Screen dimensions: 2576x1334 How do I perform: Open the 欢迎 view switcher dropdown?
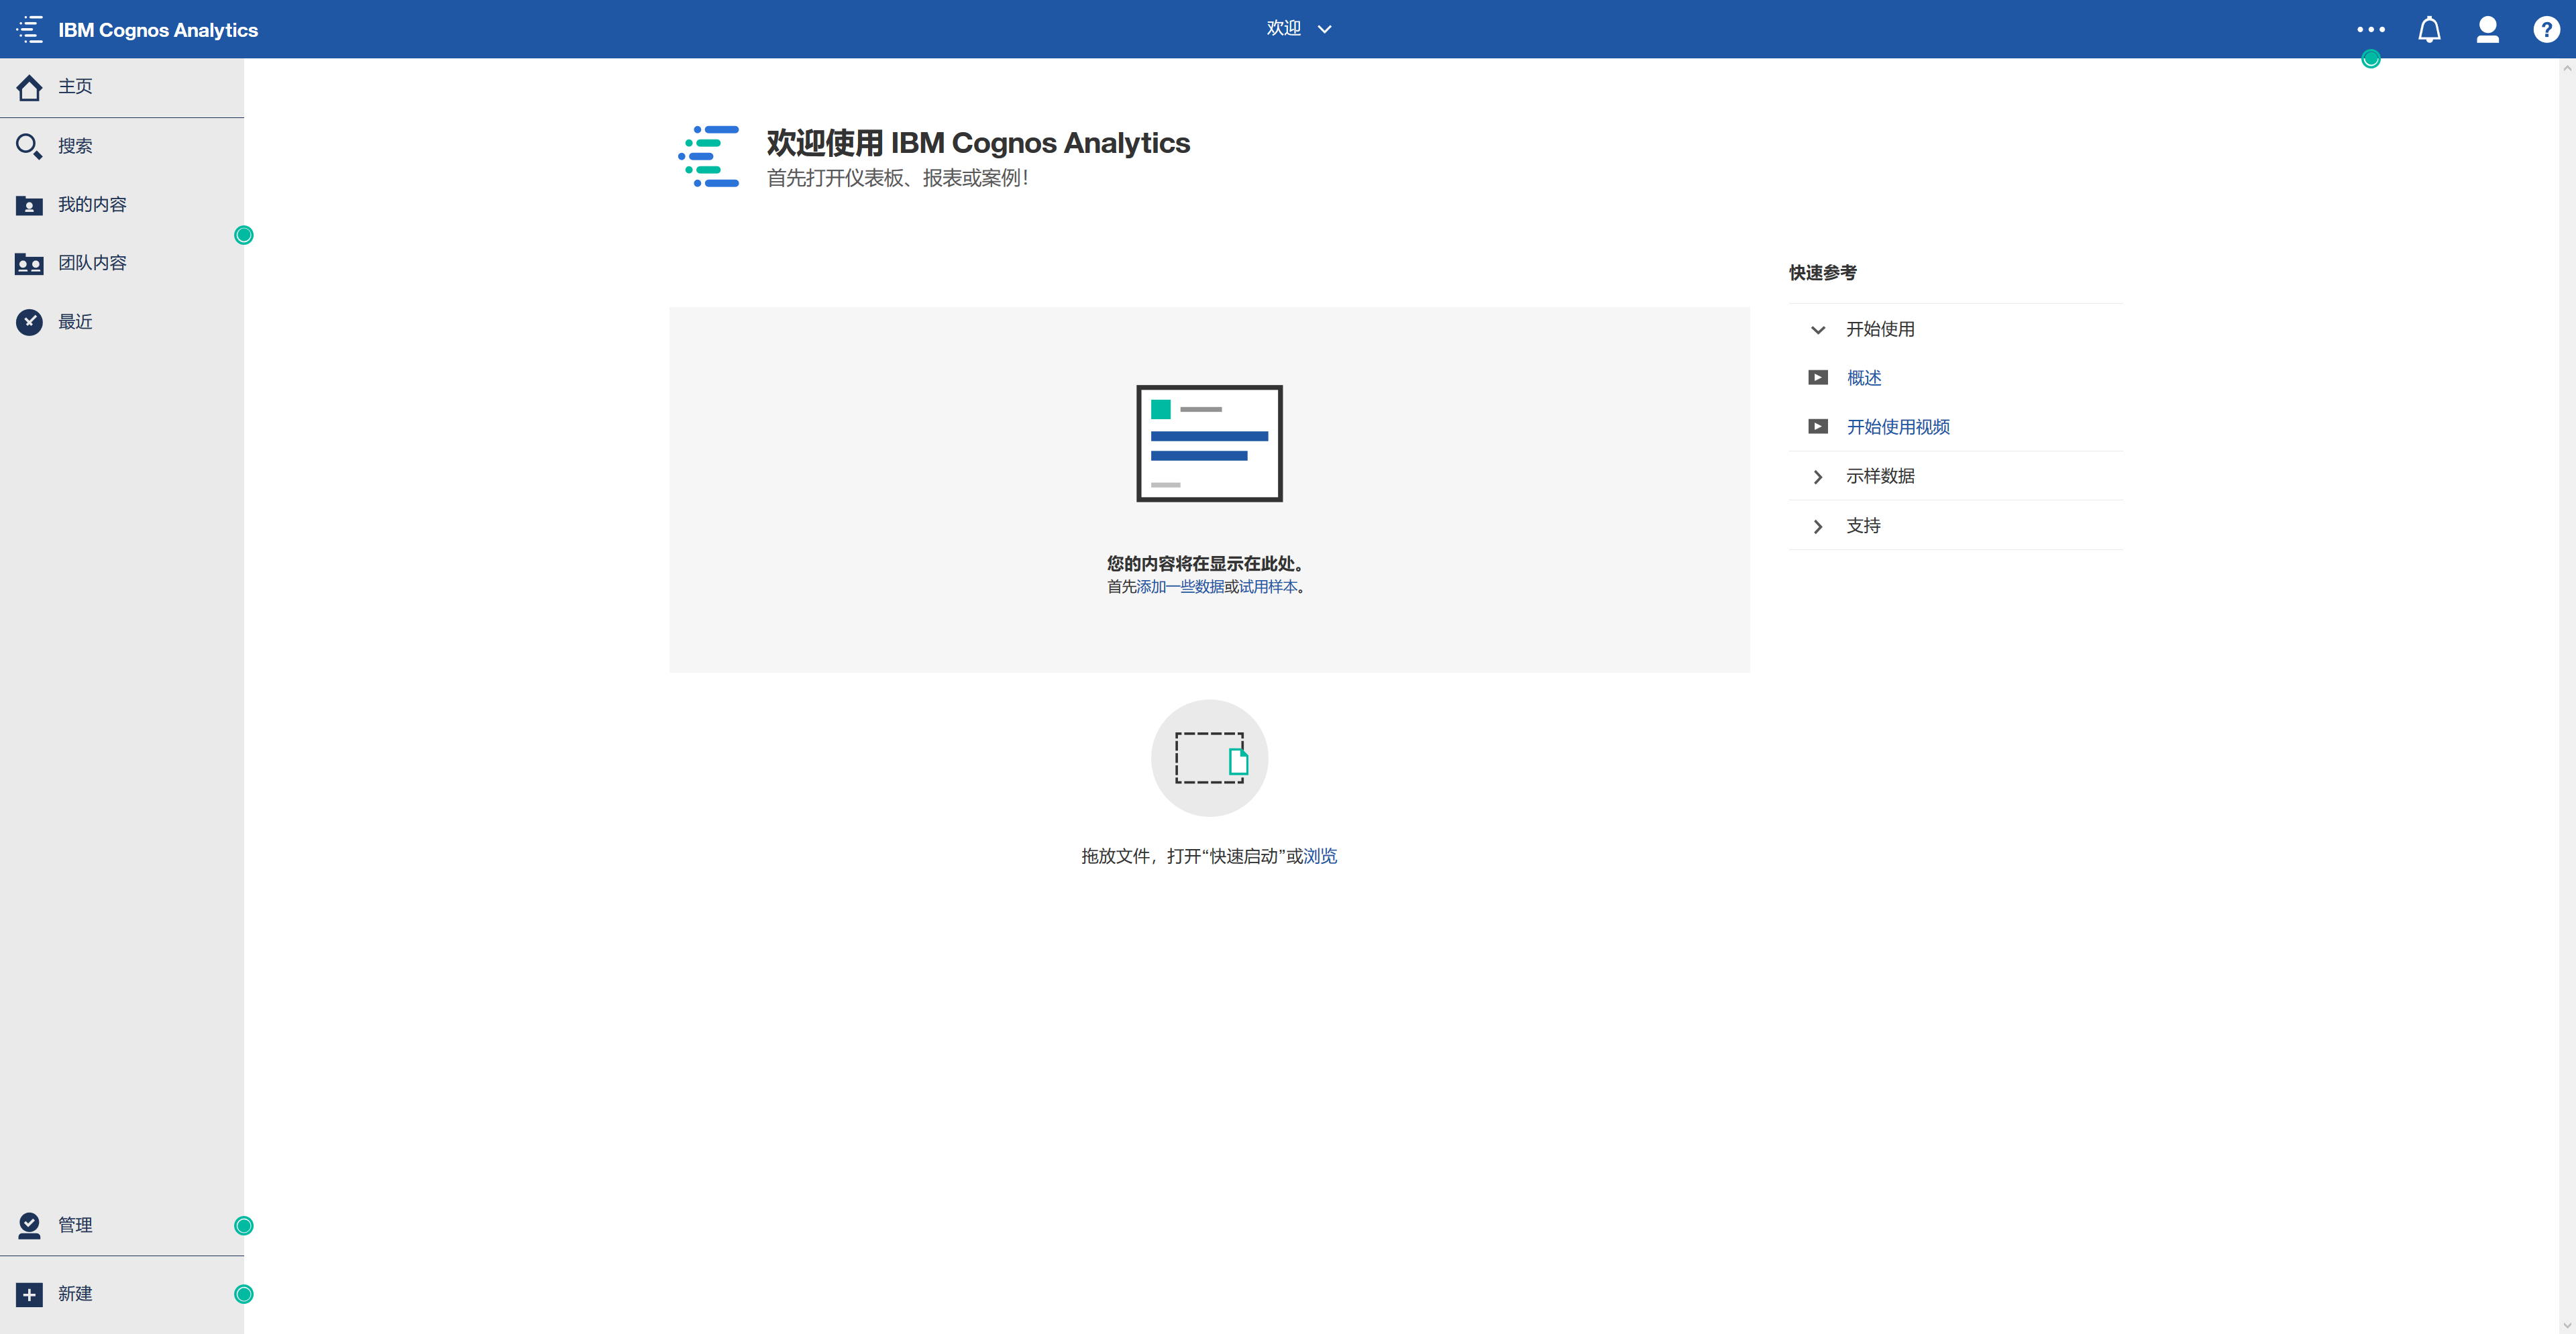1298,29
